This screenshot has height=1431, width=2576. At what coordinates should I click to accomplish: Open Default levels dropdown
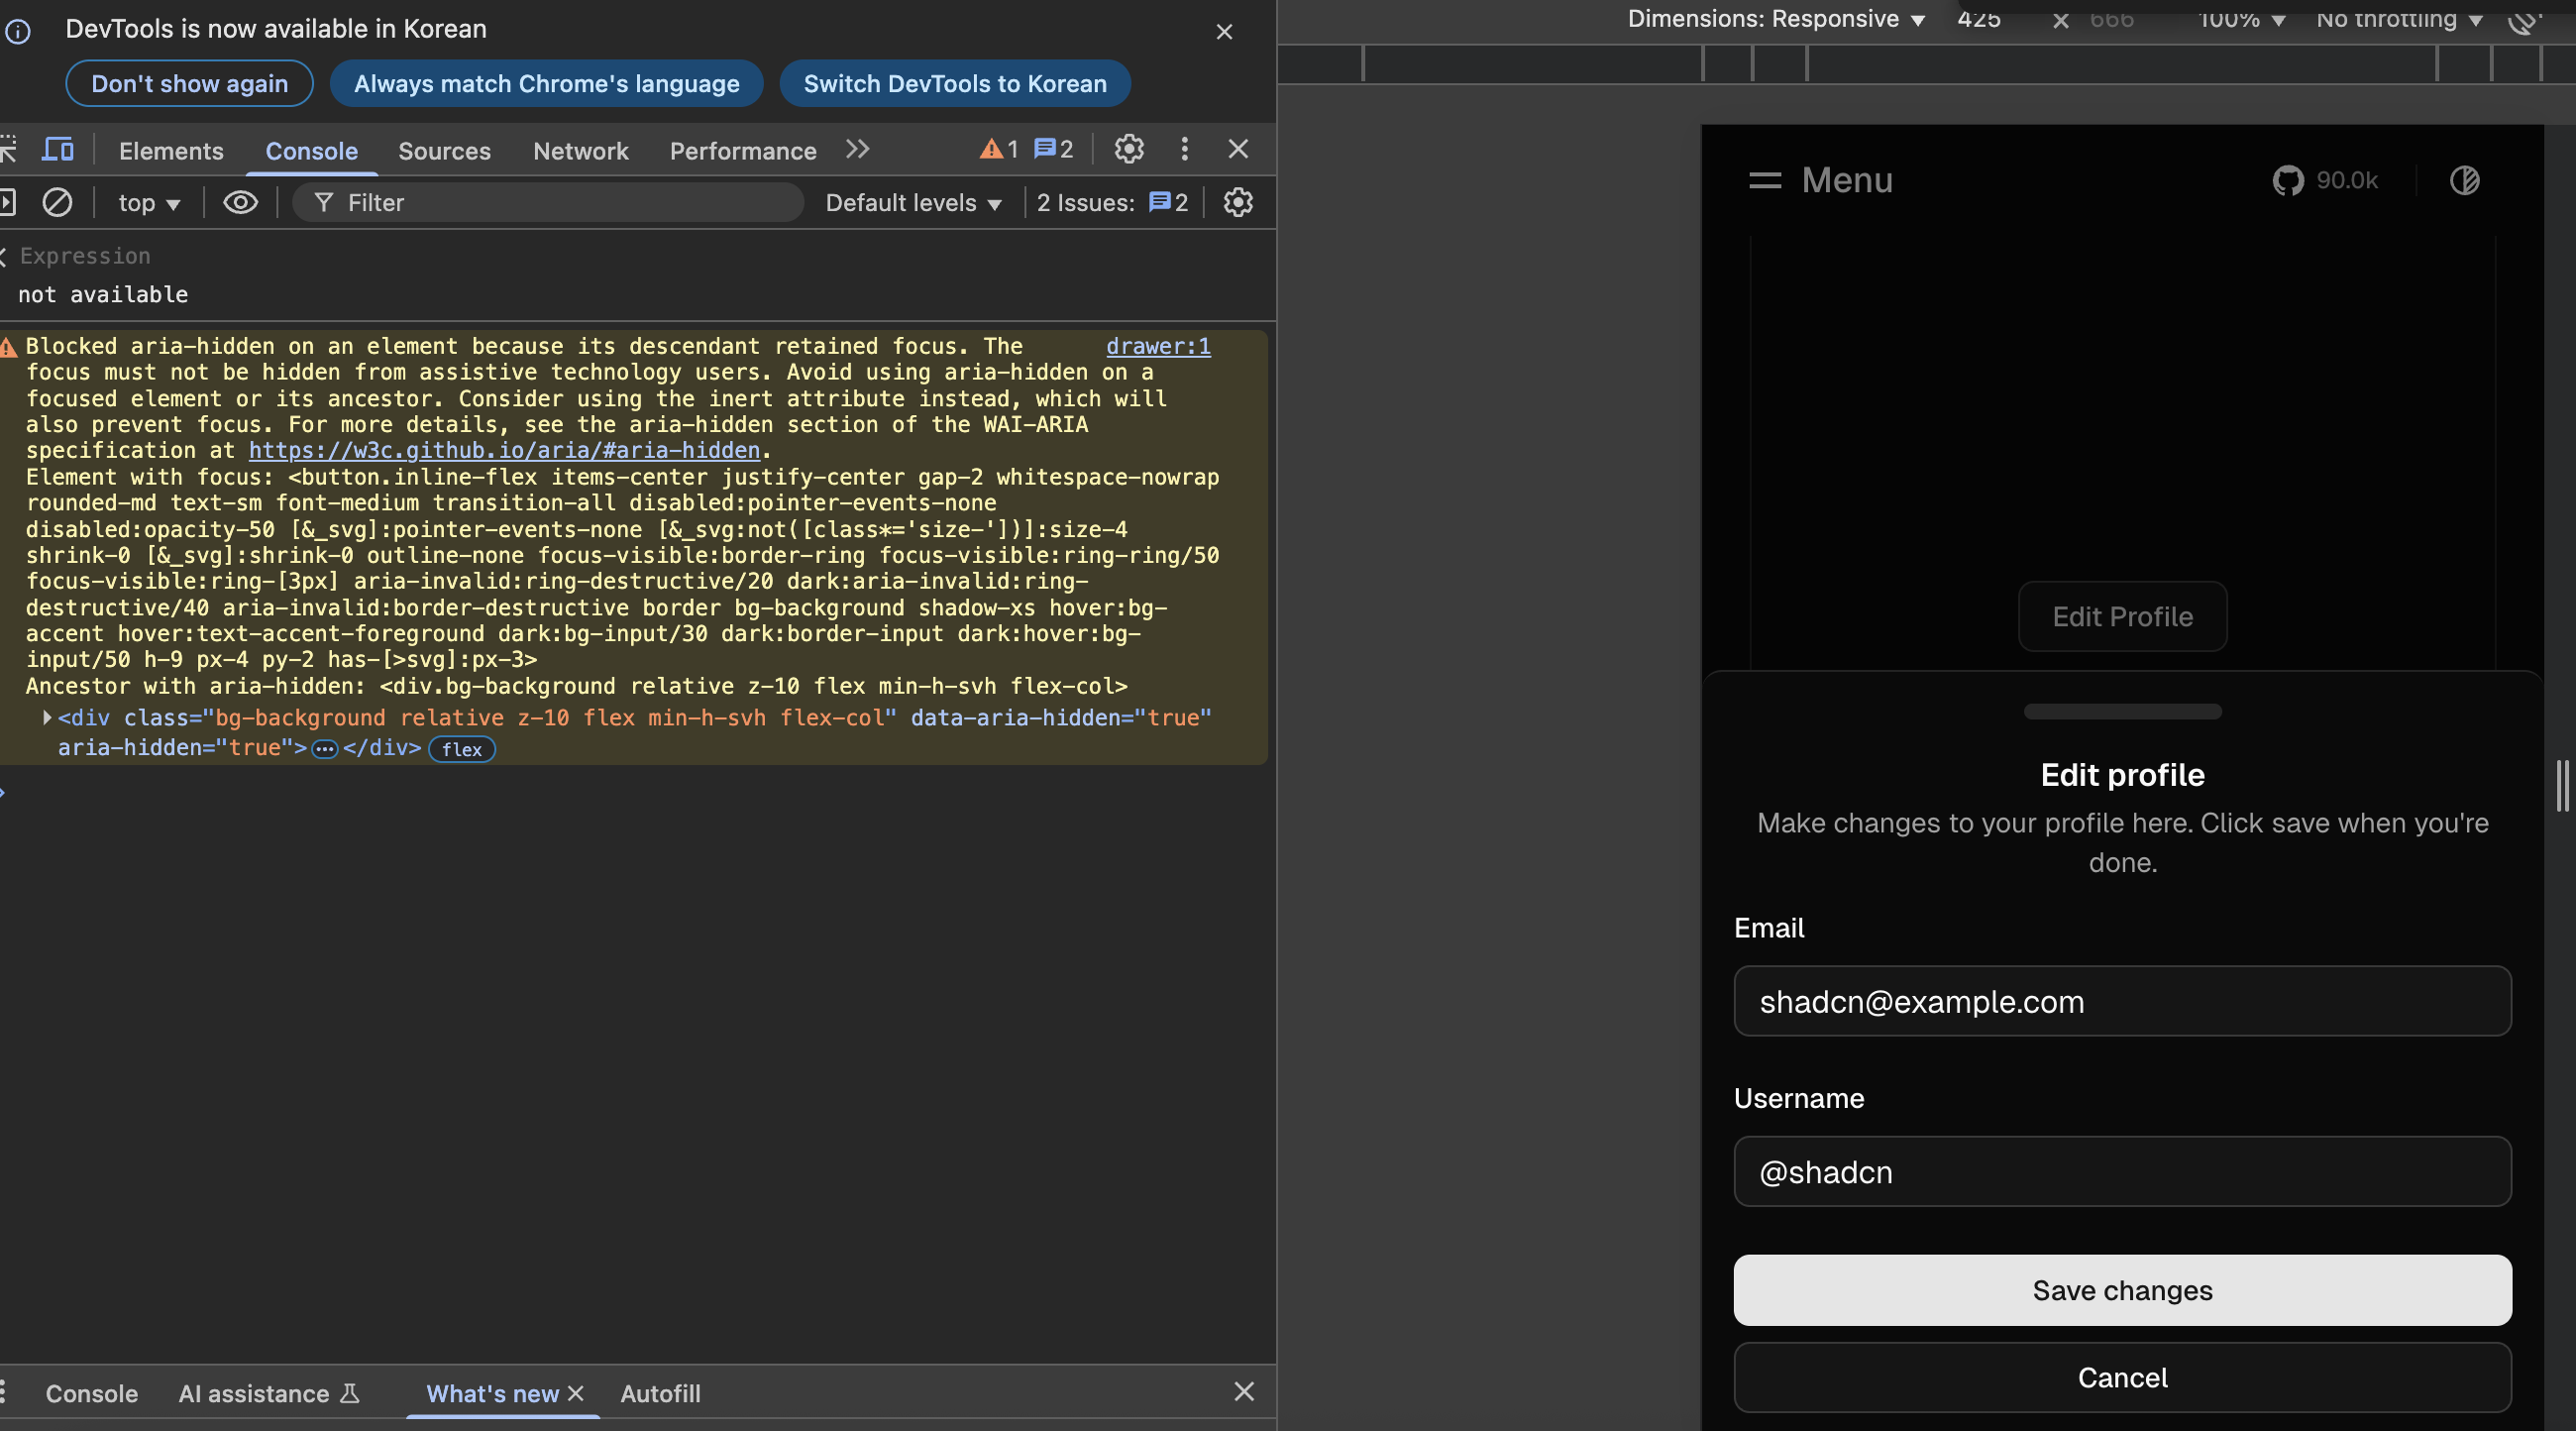[x=913, y=203]
